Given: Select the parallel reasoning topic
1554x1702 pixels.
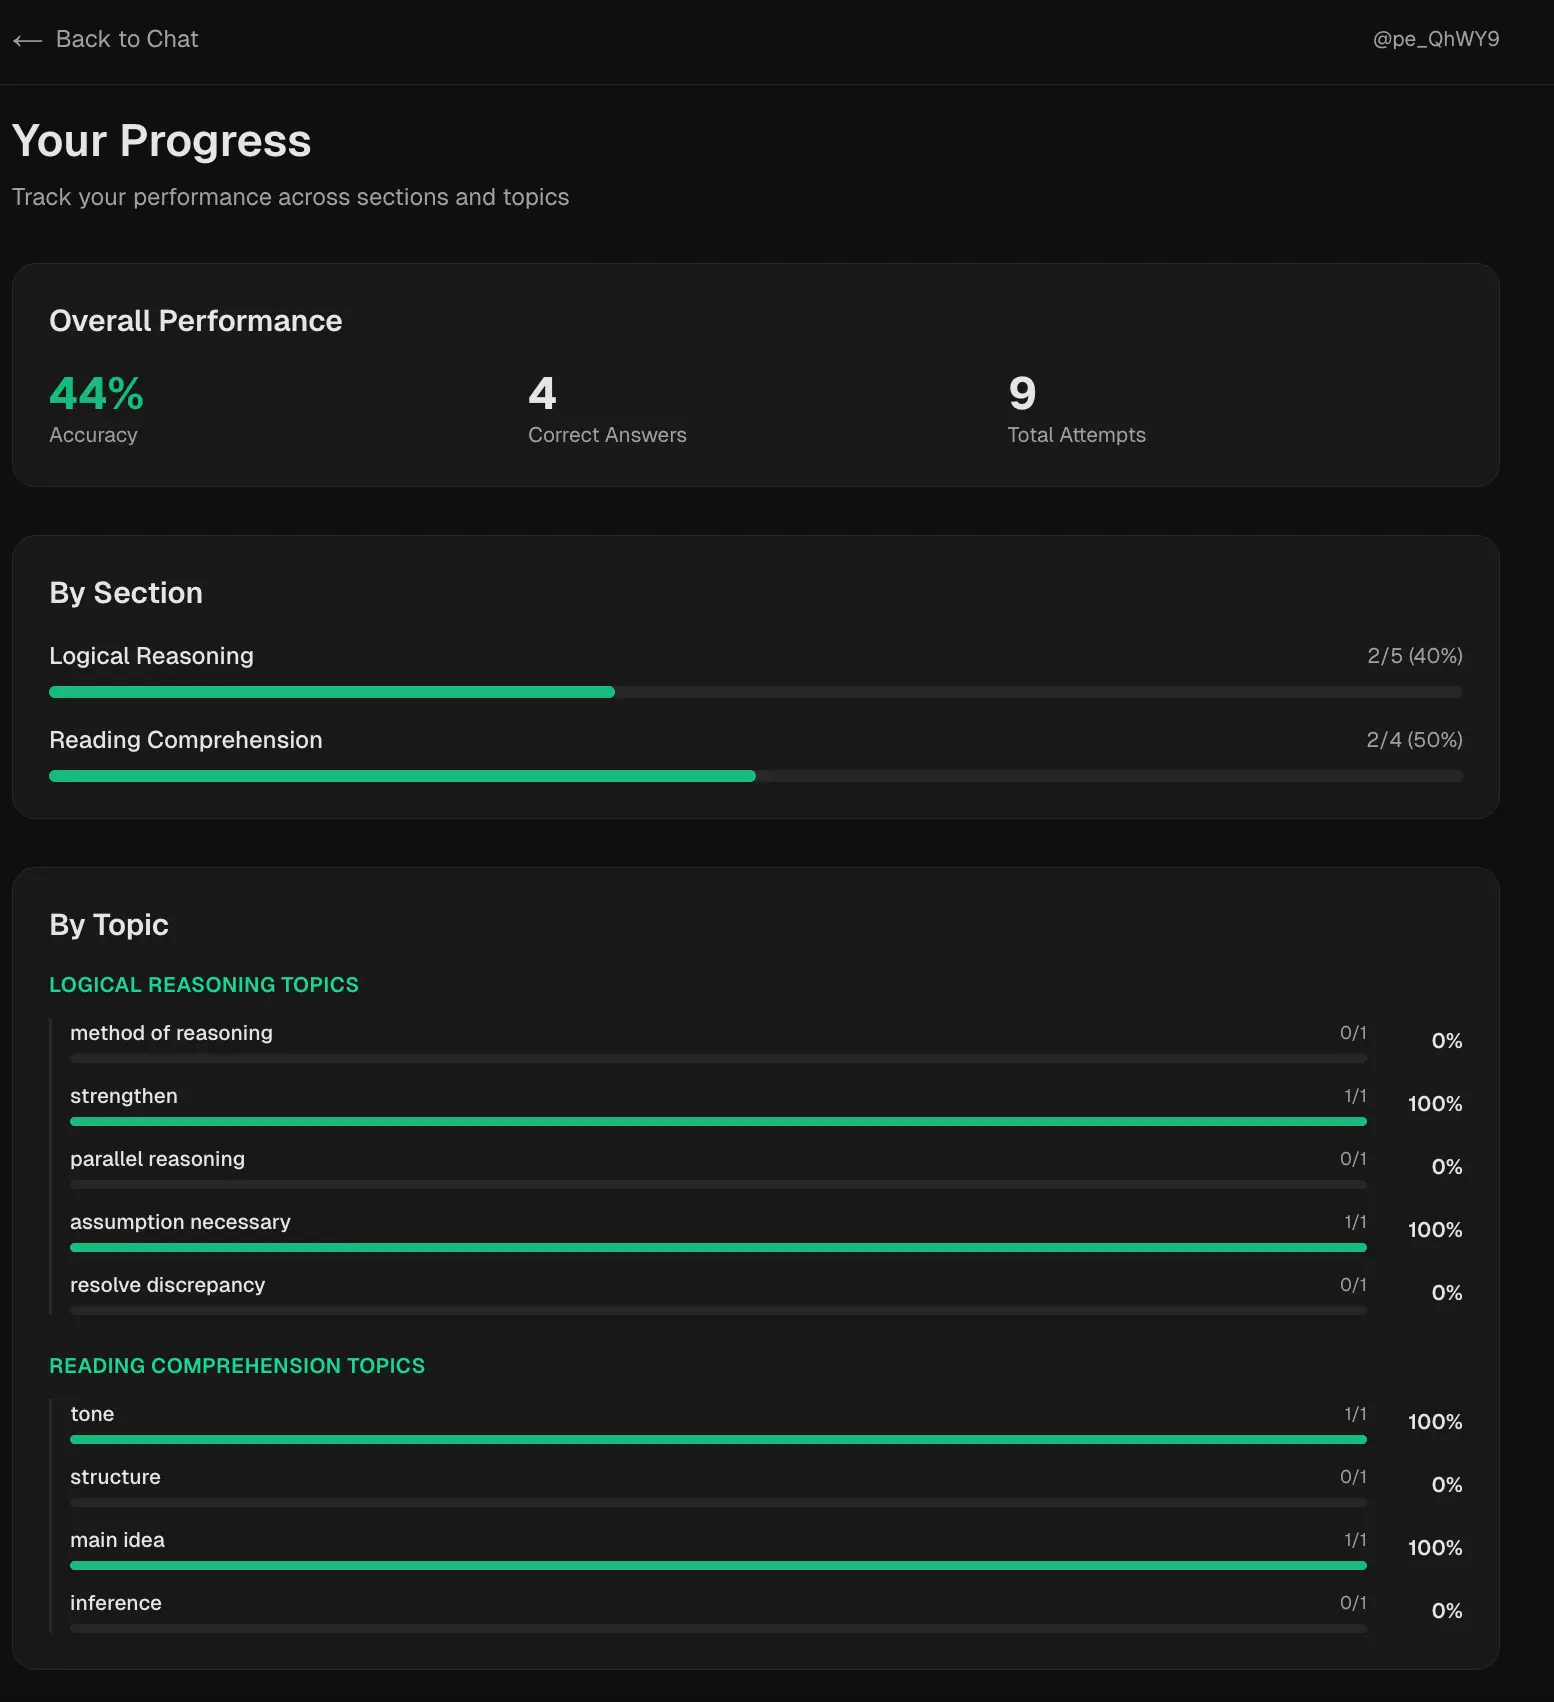Looking at the screenshot, I should click(157, 1159).
